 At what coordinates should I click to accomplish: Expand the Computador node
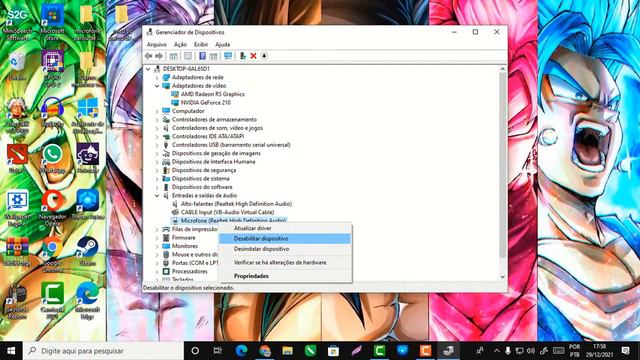[157, 111]
